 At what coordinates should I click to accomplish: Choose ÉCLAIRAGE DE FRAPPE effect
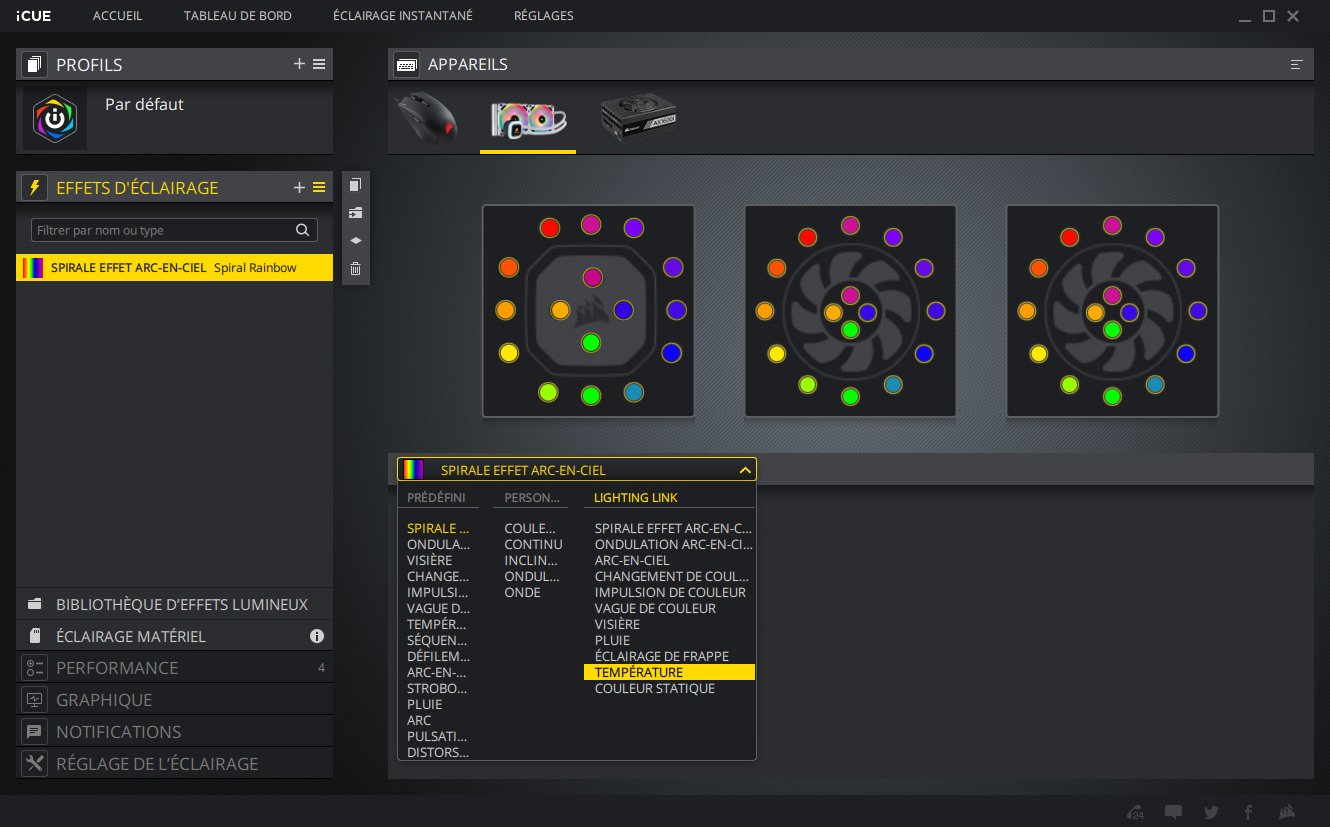point(662,656)
